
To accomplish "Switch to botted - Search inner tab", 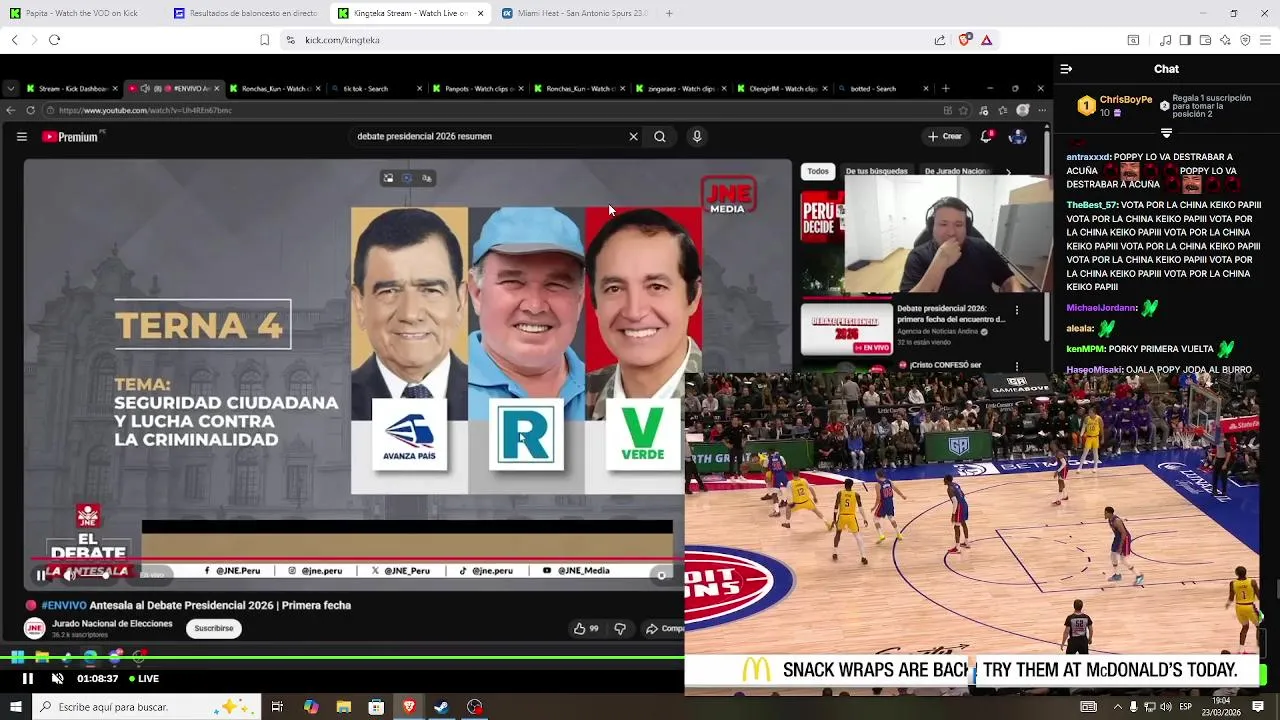I will (x=884, y=88).
